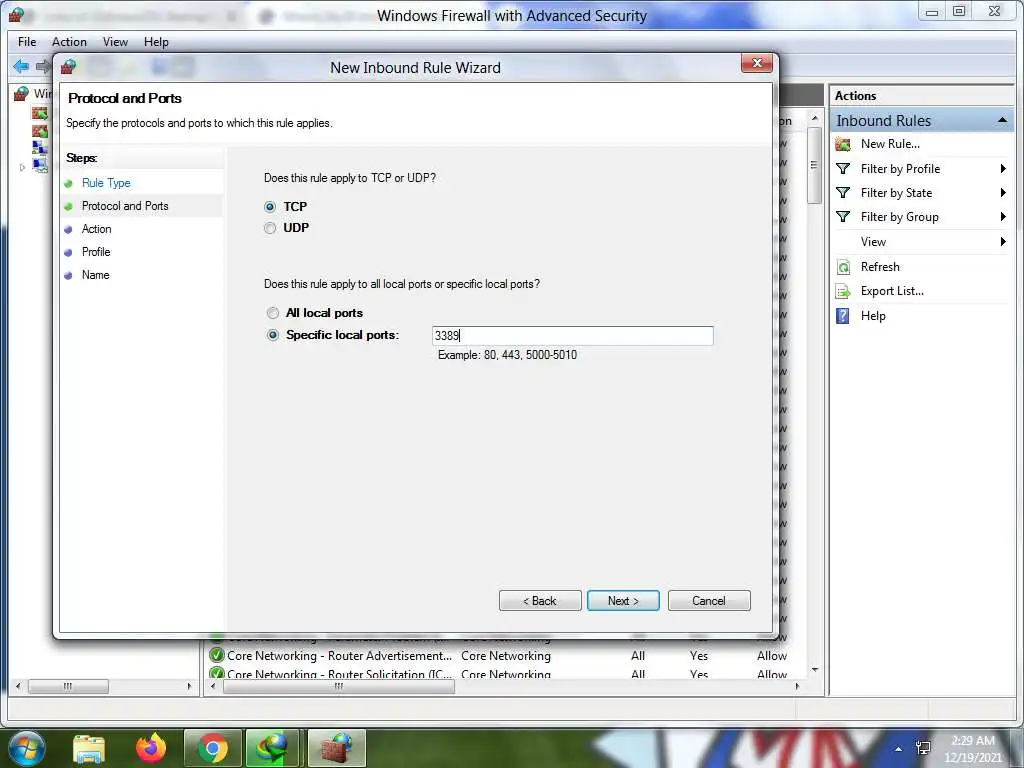This screenshot has height=768, width=1024.
Task: Click the Back button
Action: [540, 601]
